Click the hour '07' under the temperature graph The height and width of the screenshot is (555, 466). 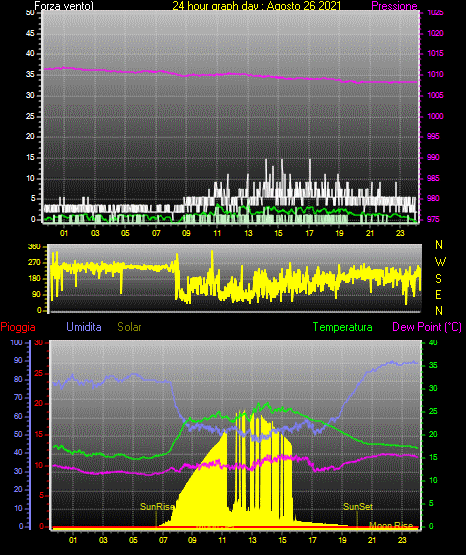[163, 540]
